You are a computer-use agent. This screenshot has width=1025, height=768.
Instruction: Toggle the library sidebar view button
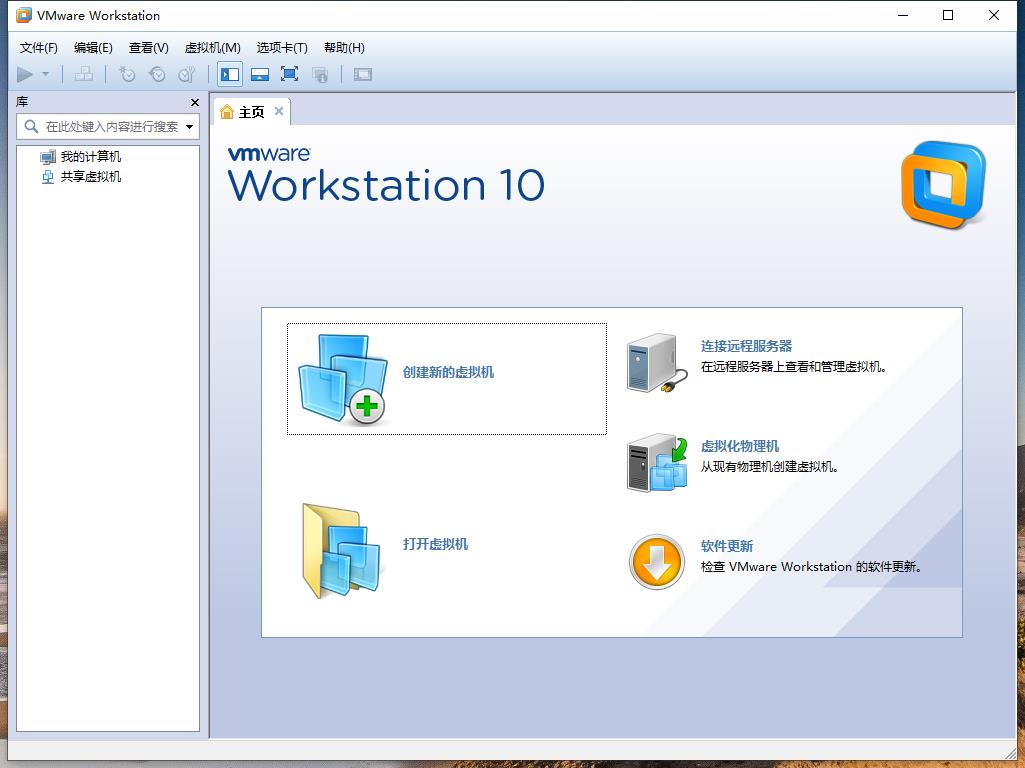point(230,74)
